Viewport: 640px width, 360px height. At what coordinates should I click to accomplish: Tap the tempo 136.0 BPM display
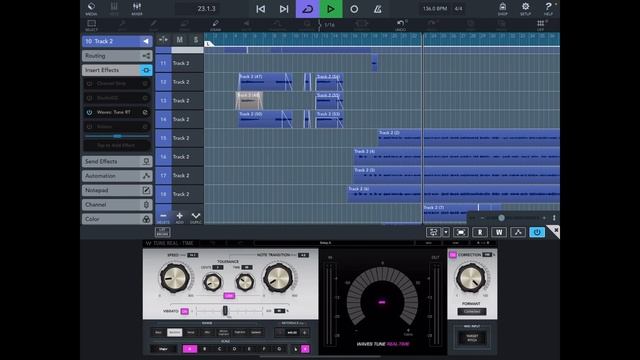coord(435,9)
